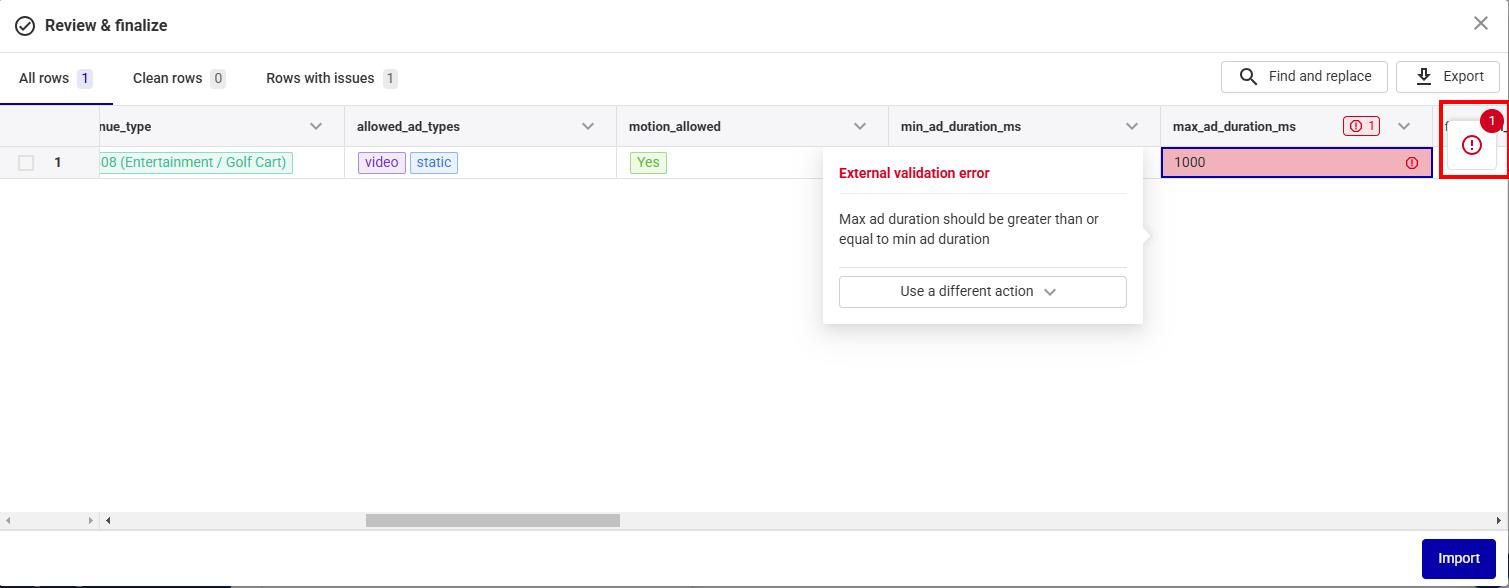Click the error icon inside the 1000 cell
Screen dimensions: 1509x588
(x=1412, y=163)
